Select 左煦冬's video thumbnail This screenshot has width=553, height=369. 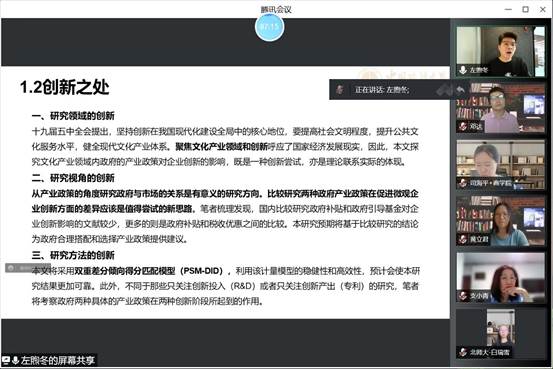coord(500,52)
